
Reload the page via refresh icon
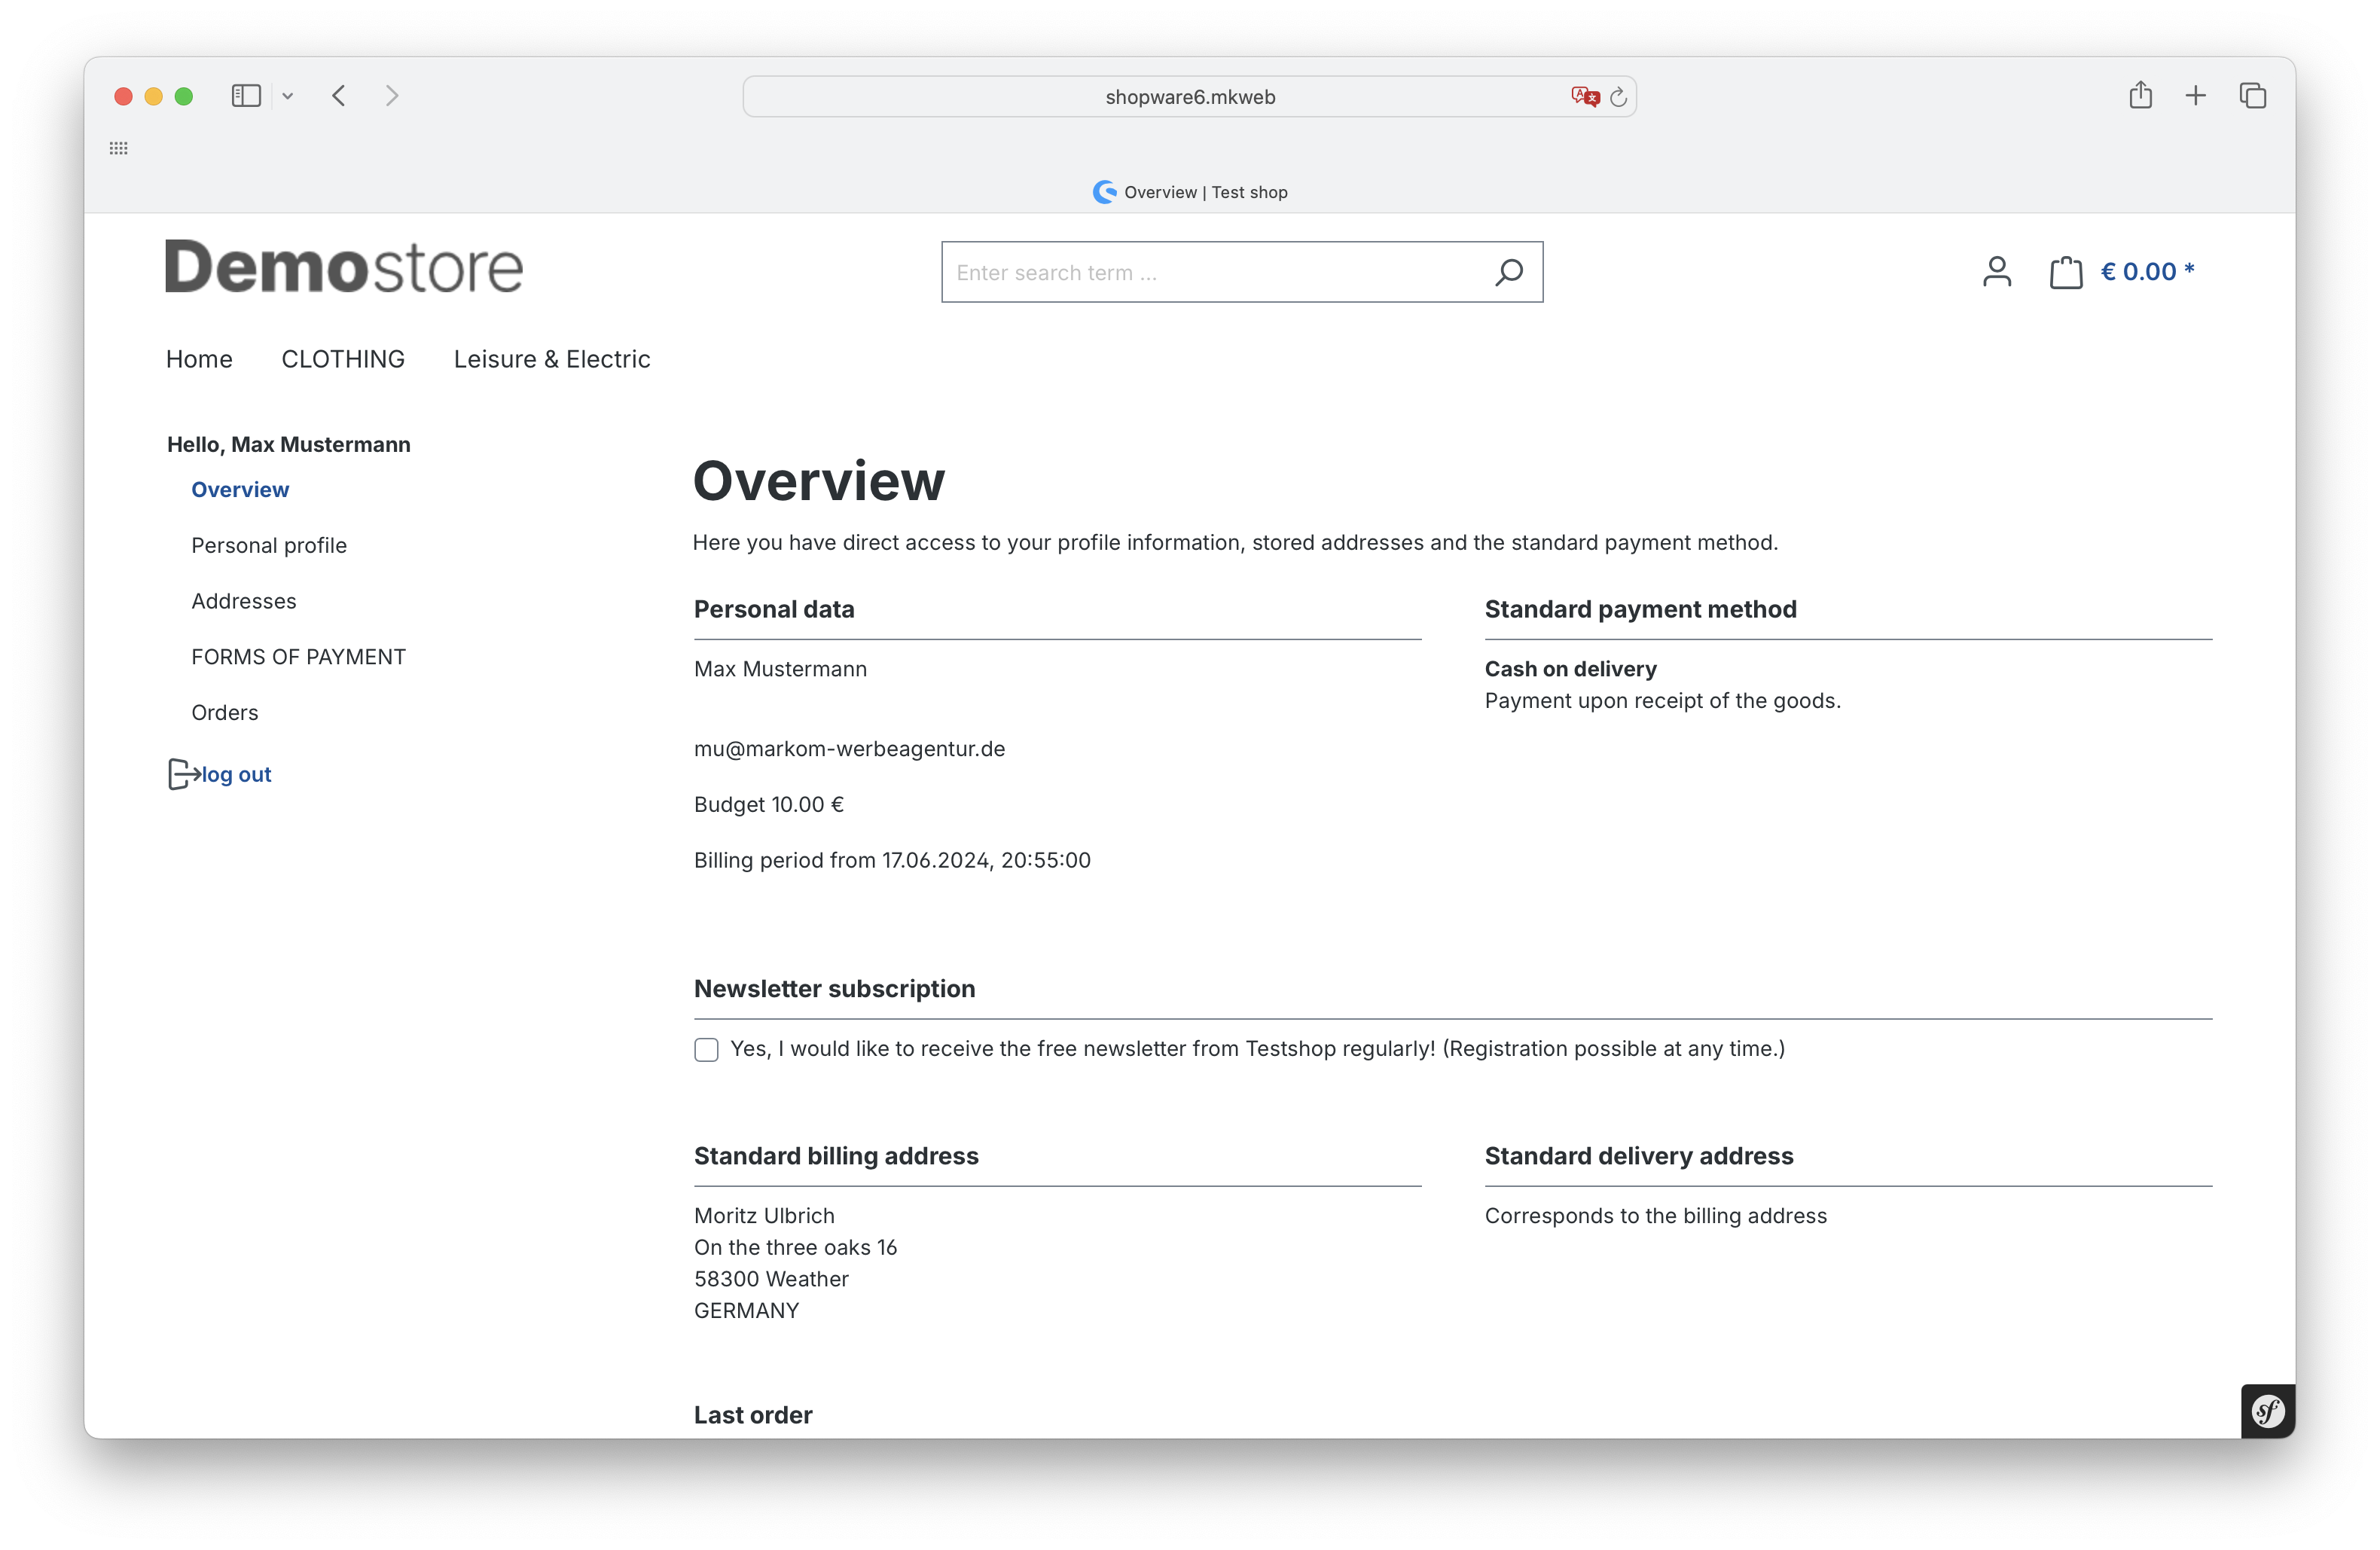coord(1618,97)
